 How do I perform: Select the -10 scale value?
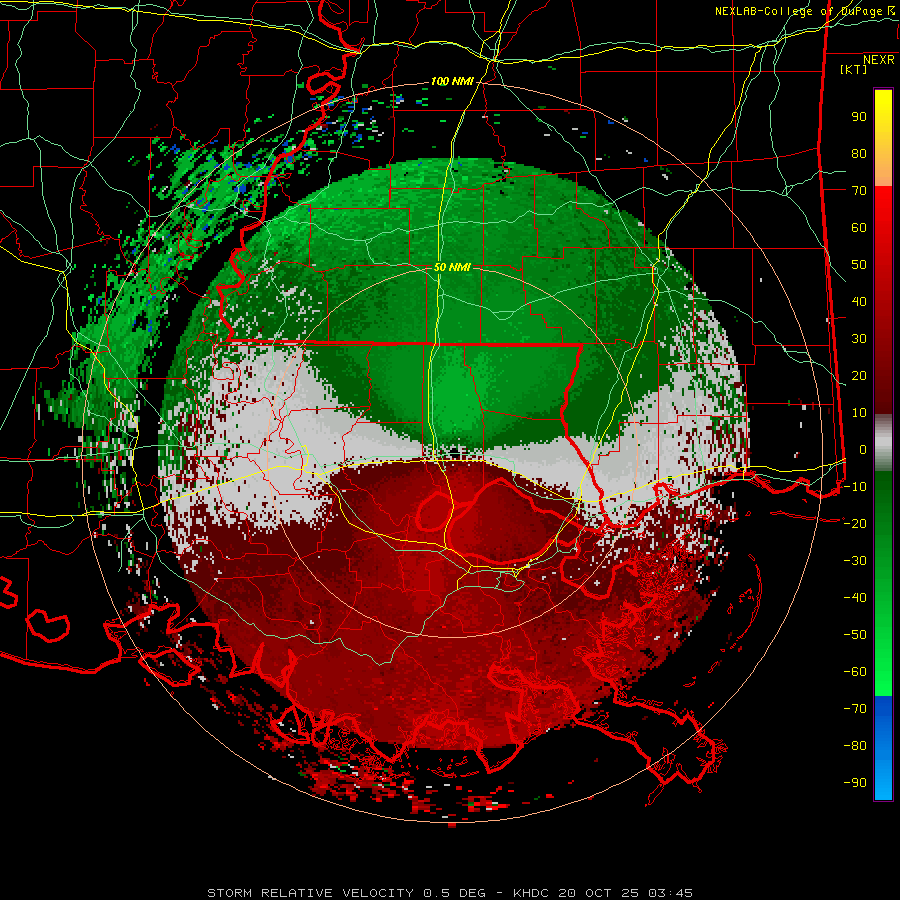click(855, 487)
